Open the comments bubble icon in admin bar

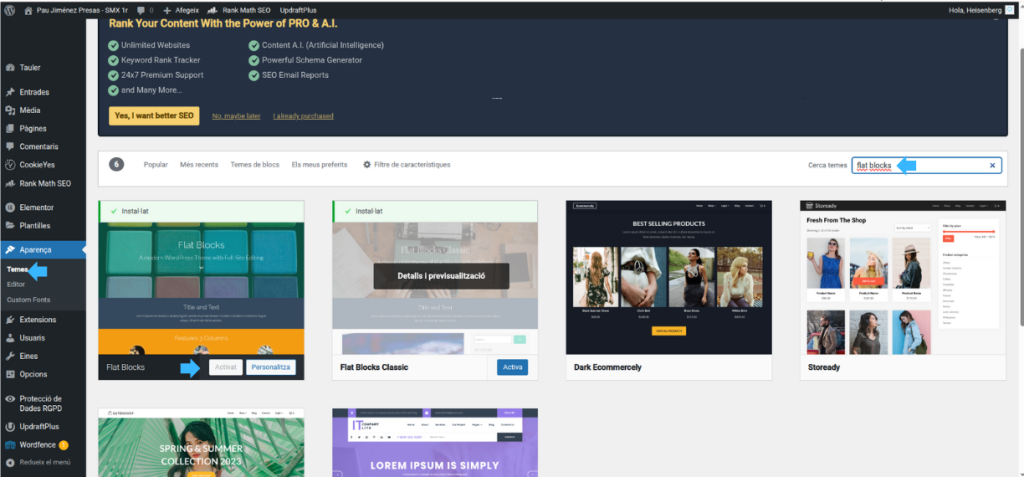141,10
